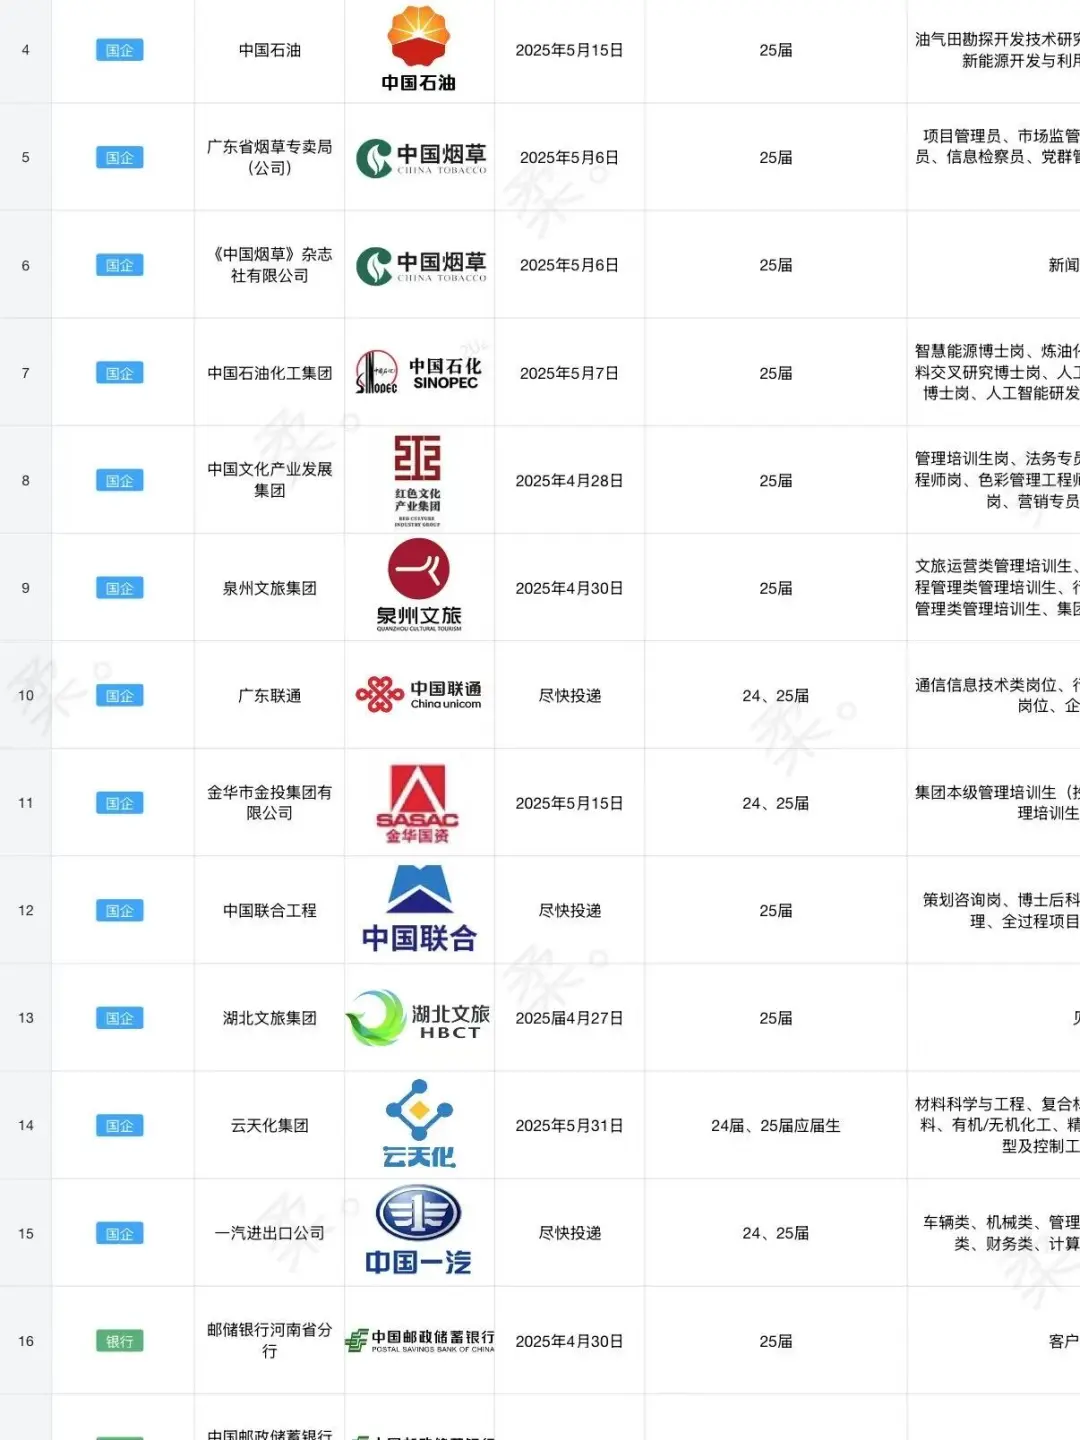Click the 24届、25届应届生 cell
Image resolution: width=1080 pixels, height=1440 pixels.
pos(776,1125)
